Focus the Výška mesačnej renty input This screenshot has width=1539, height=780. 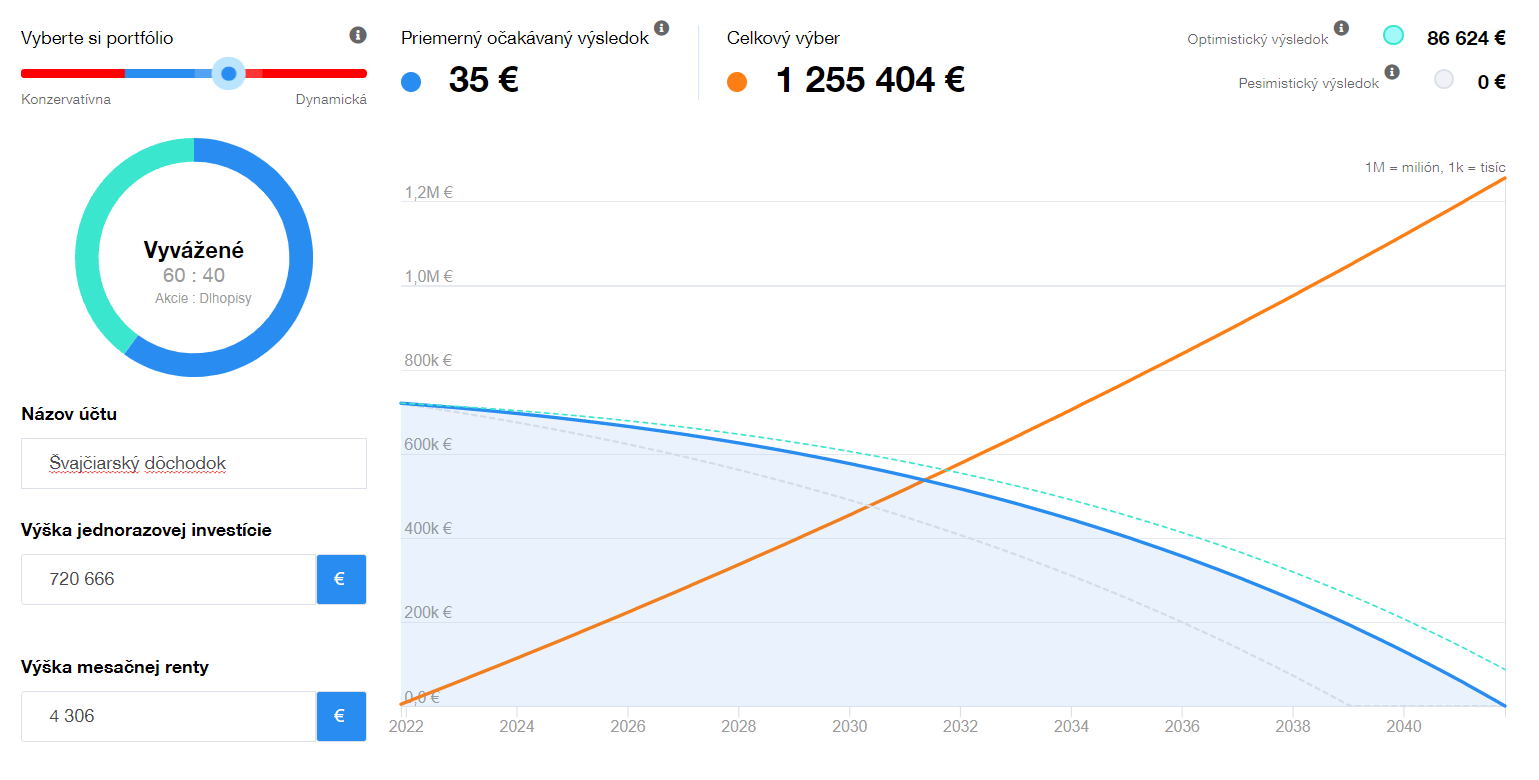[x=169, y=716]
